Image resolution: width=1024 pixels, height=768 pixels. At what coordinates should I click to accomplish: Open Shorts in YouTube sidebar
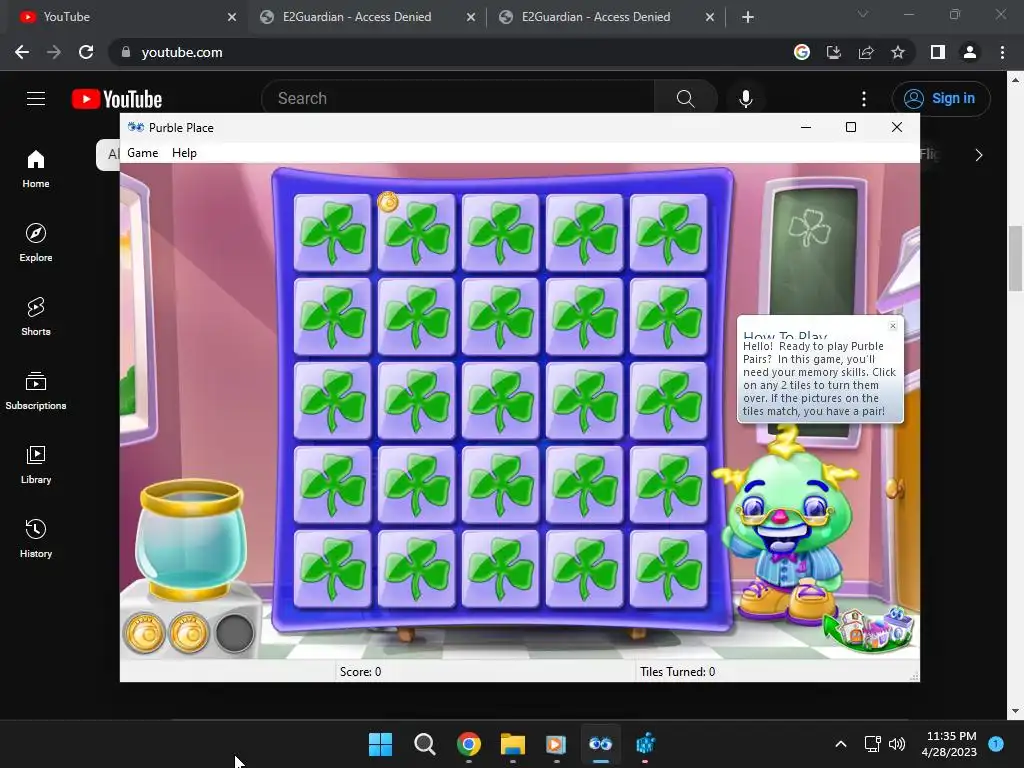coord(36,317)
